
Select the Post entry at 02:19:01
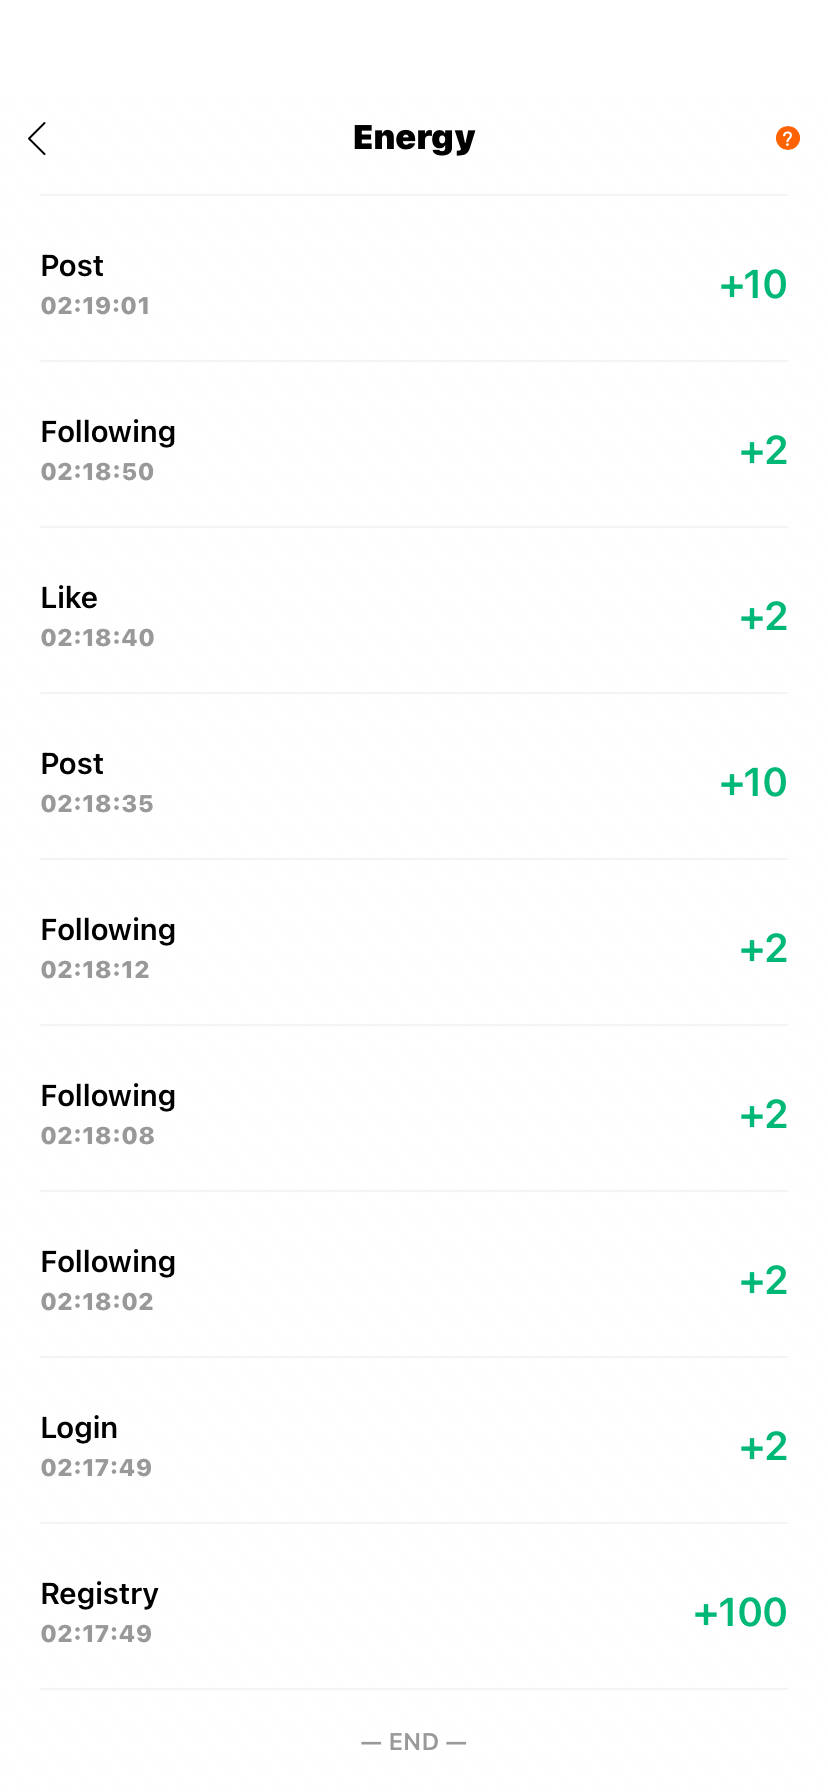pyautogui.click(x=414, y=279)
